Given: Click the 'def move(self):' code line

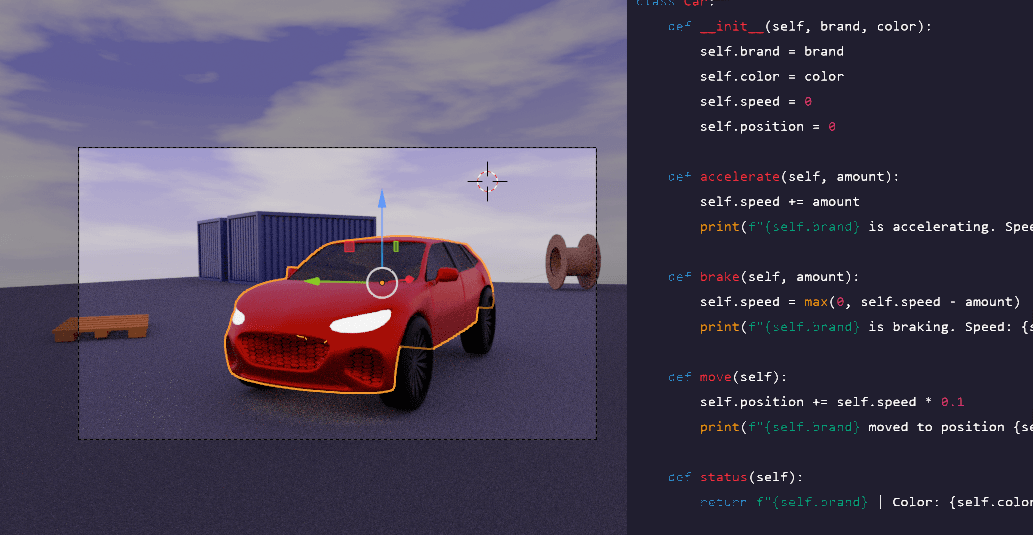Looking at the screenshot, I should 727,377.
